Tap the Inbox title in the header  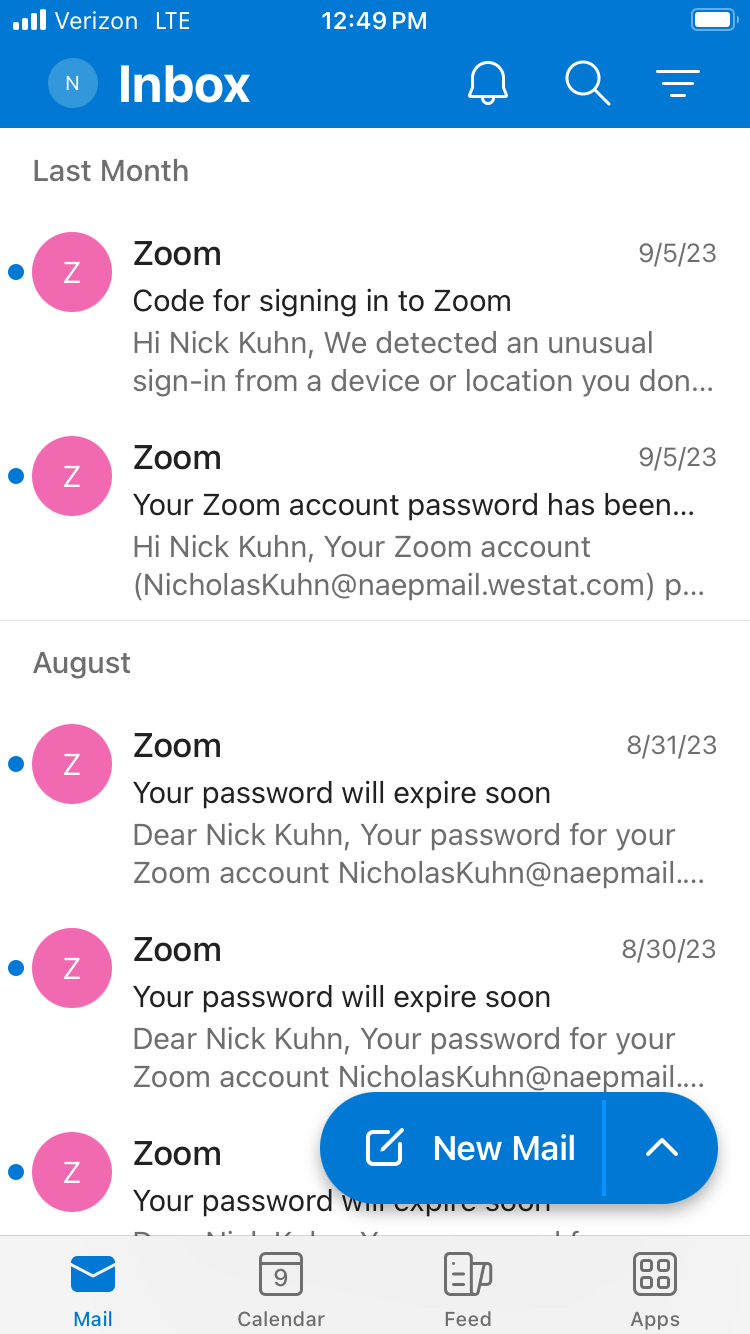coord(184,84)
